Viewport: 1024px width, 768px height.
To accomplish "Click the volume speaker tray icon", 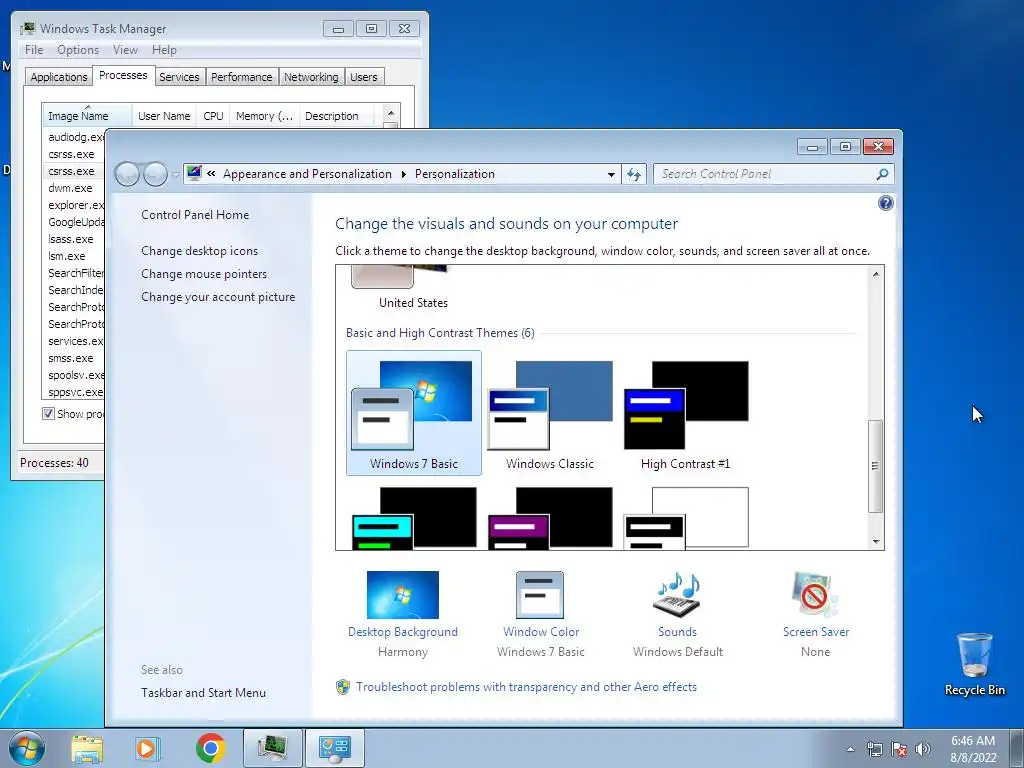I will click(x=922, y=749).
